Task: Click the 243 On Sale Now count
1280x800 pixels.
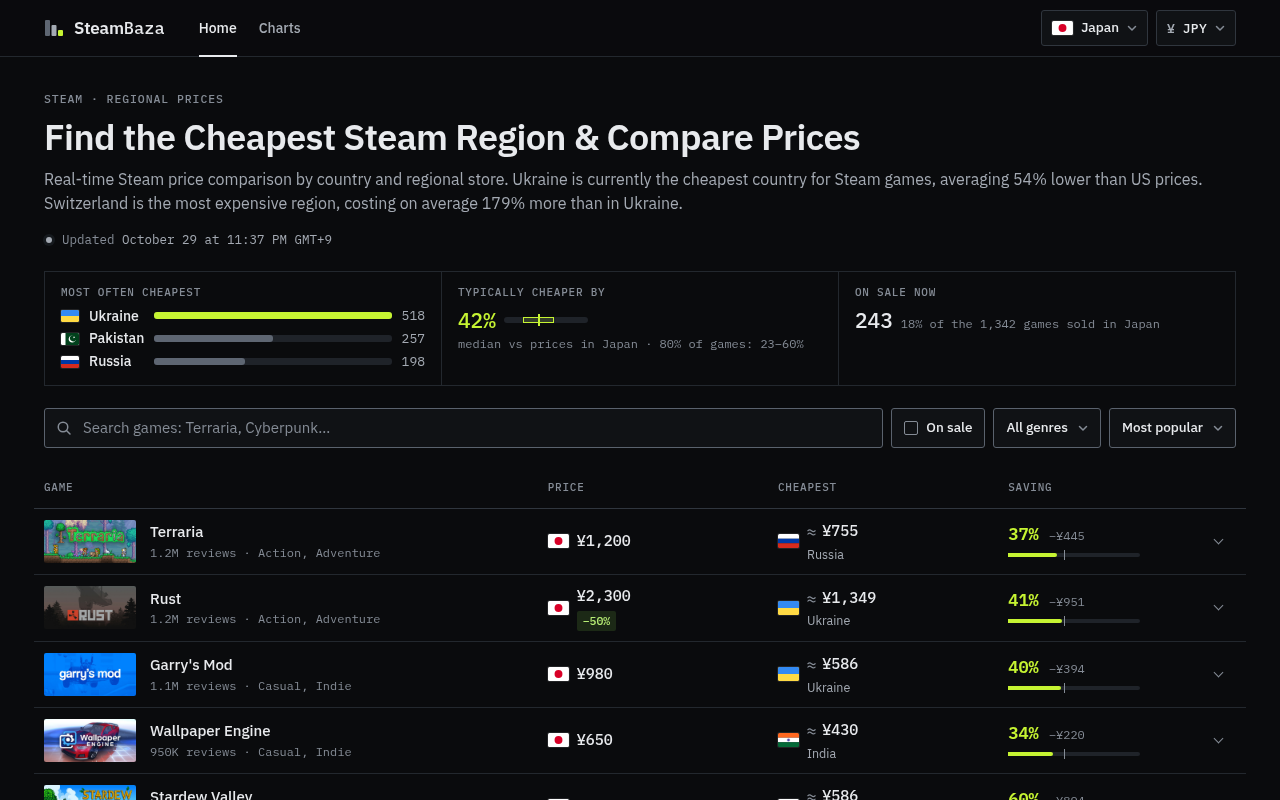Action: pos(874,321)
